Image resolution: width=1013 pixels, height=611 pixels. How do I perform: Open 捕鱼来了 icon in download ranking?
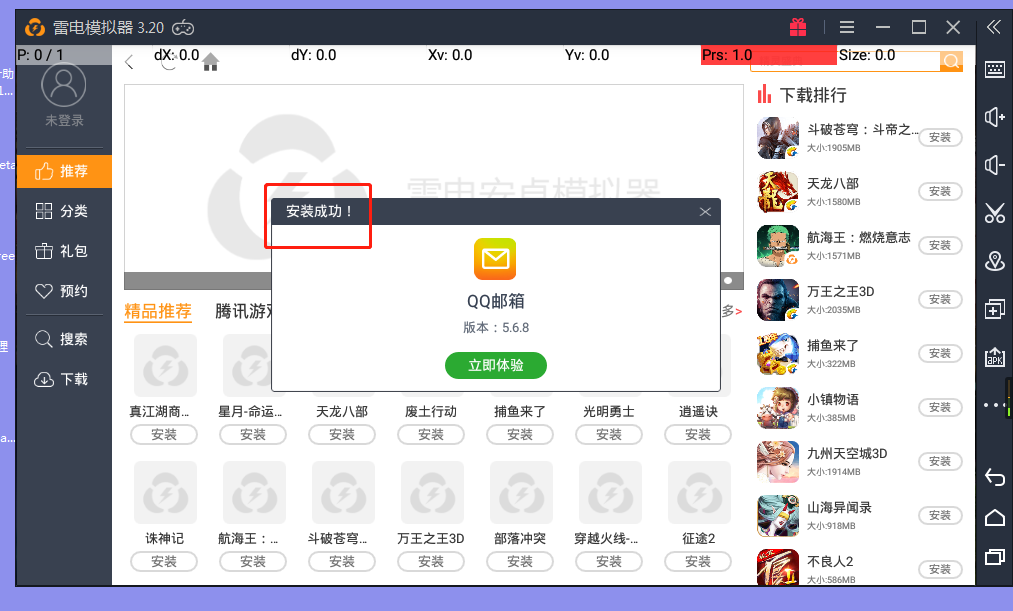pyautogui.click(x=778, y=354)
